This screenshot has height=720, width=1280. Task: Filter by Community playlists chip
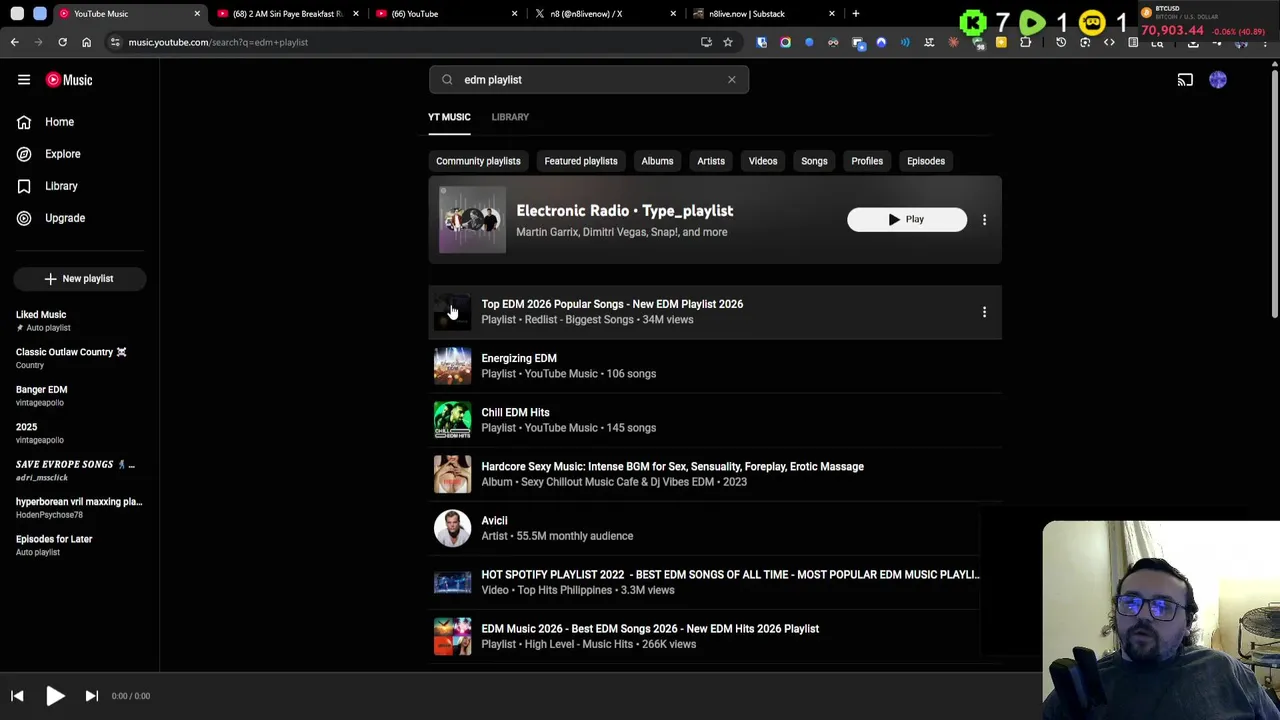coord(478,161)
